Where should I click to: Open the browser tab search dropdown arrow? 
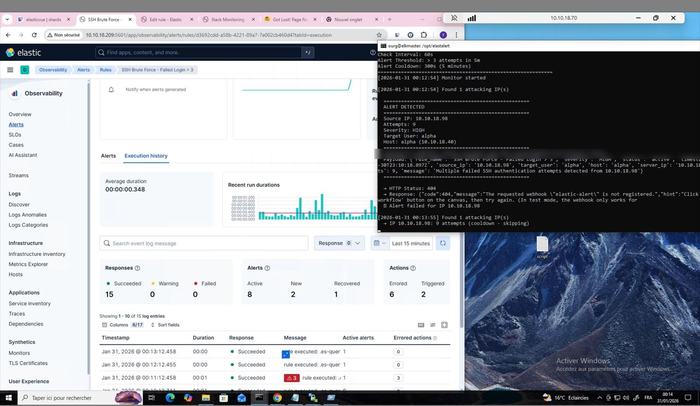click(7, 20)
